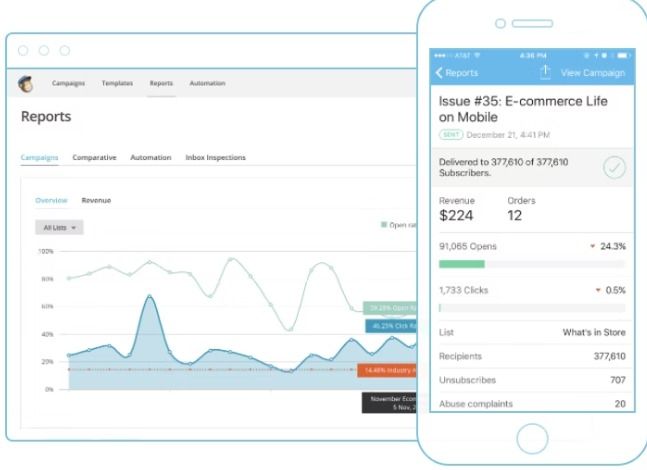The width and height of the screenshot is (647, 470).
Task: Tap the List What's in Store row
Action: pos(532,333)
